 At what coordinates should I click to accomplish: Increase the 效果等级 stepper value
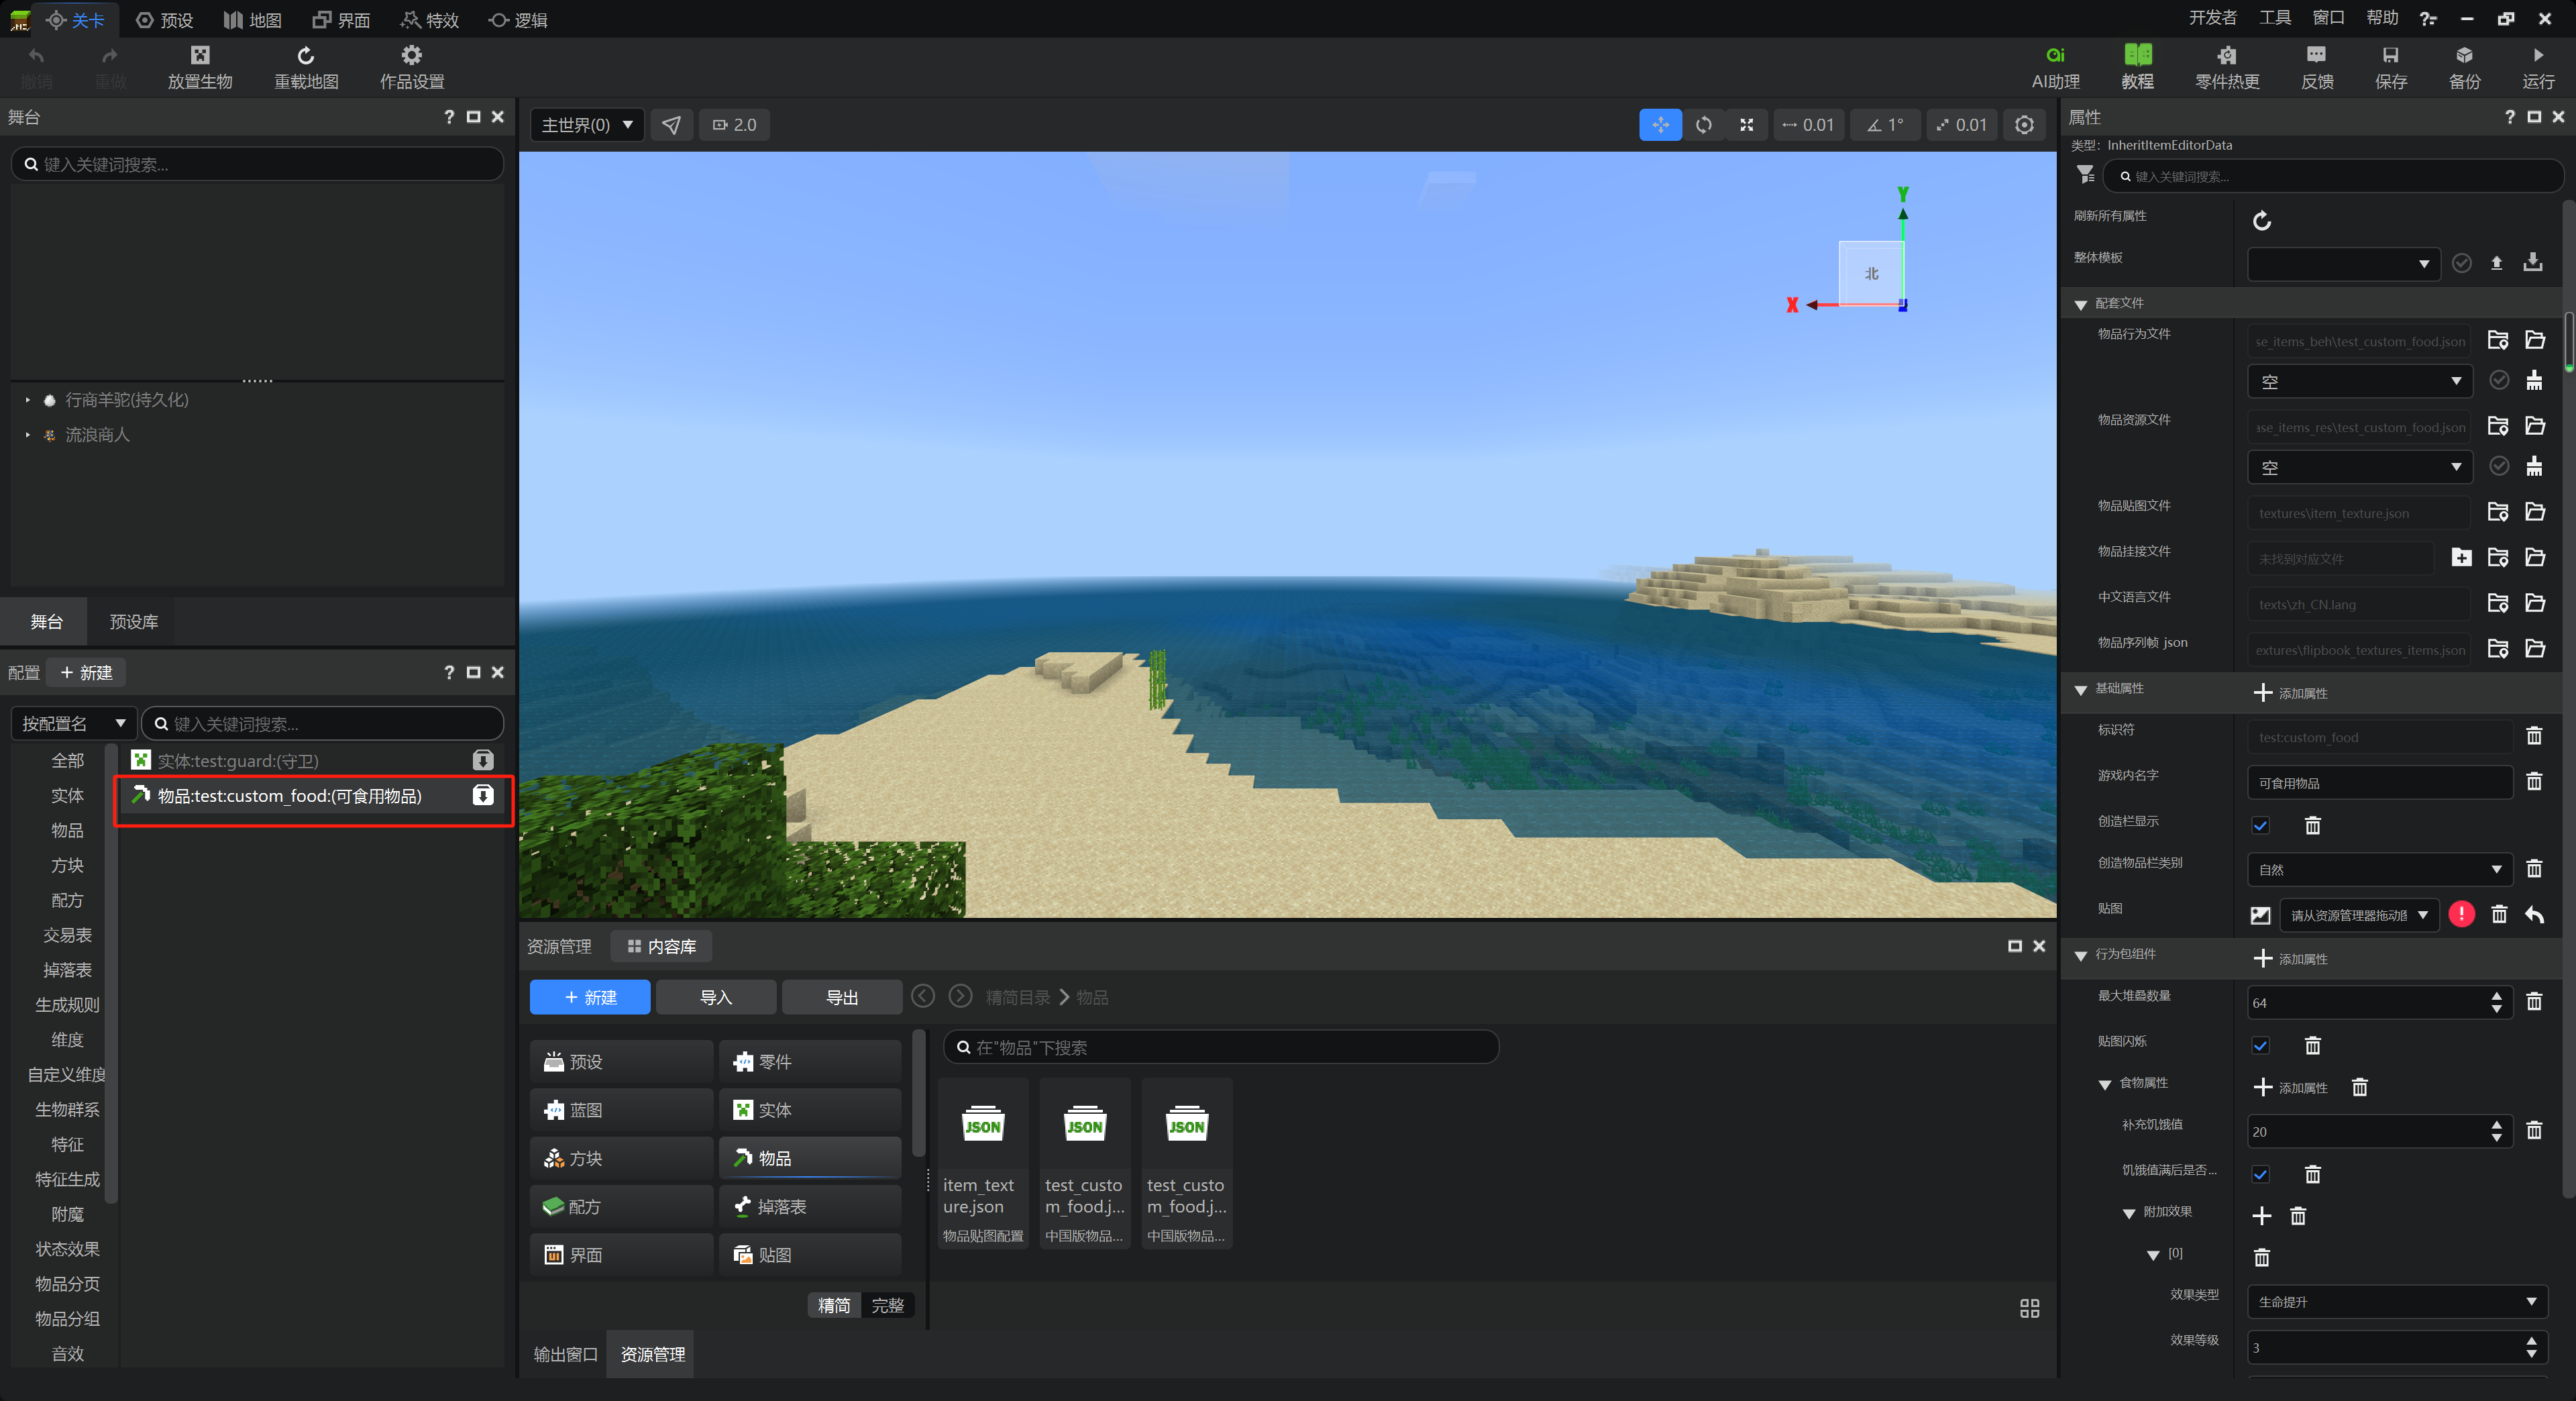point(2531,1341)
